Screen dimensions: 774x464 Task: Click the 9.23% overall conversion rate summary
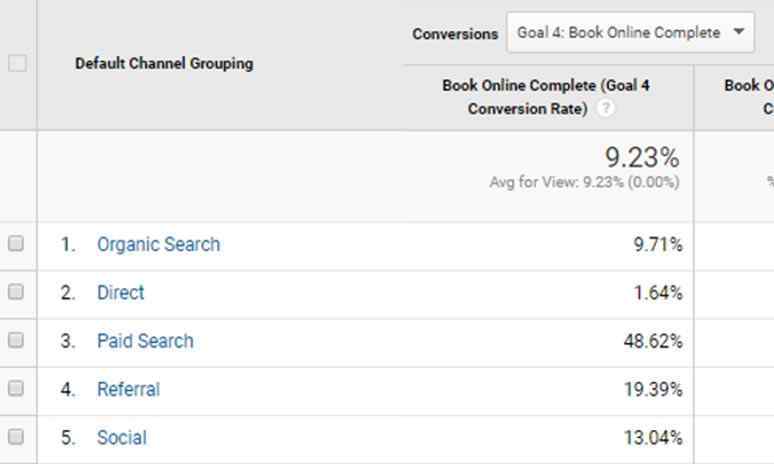tap(641, 158)
